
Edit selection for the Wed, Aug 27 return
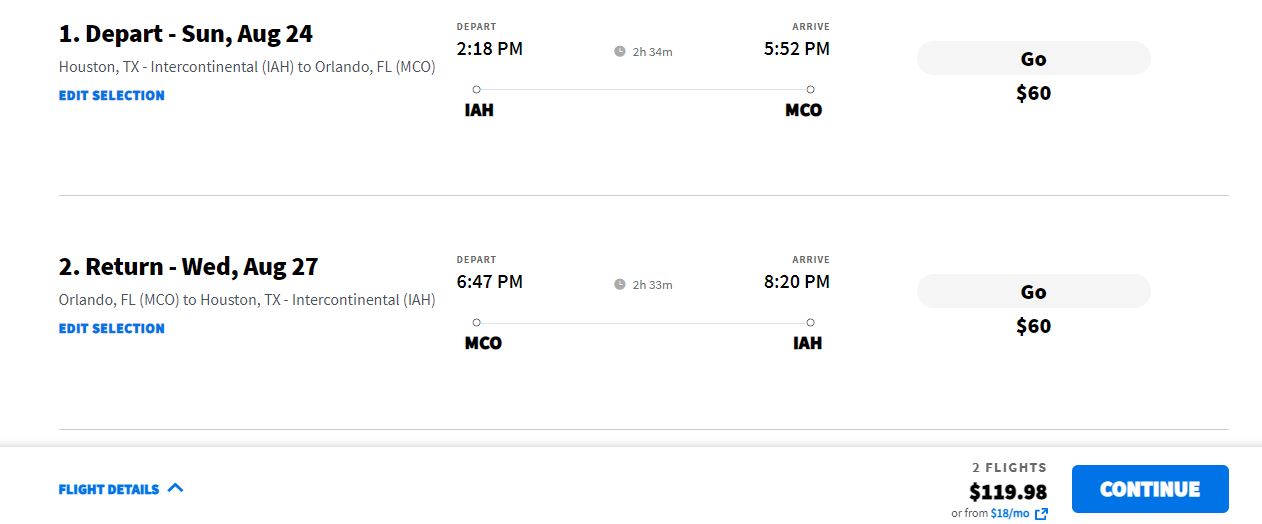(112, 328)
